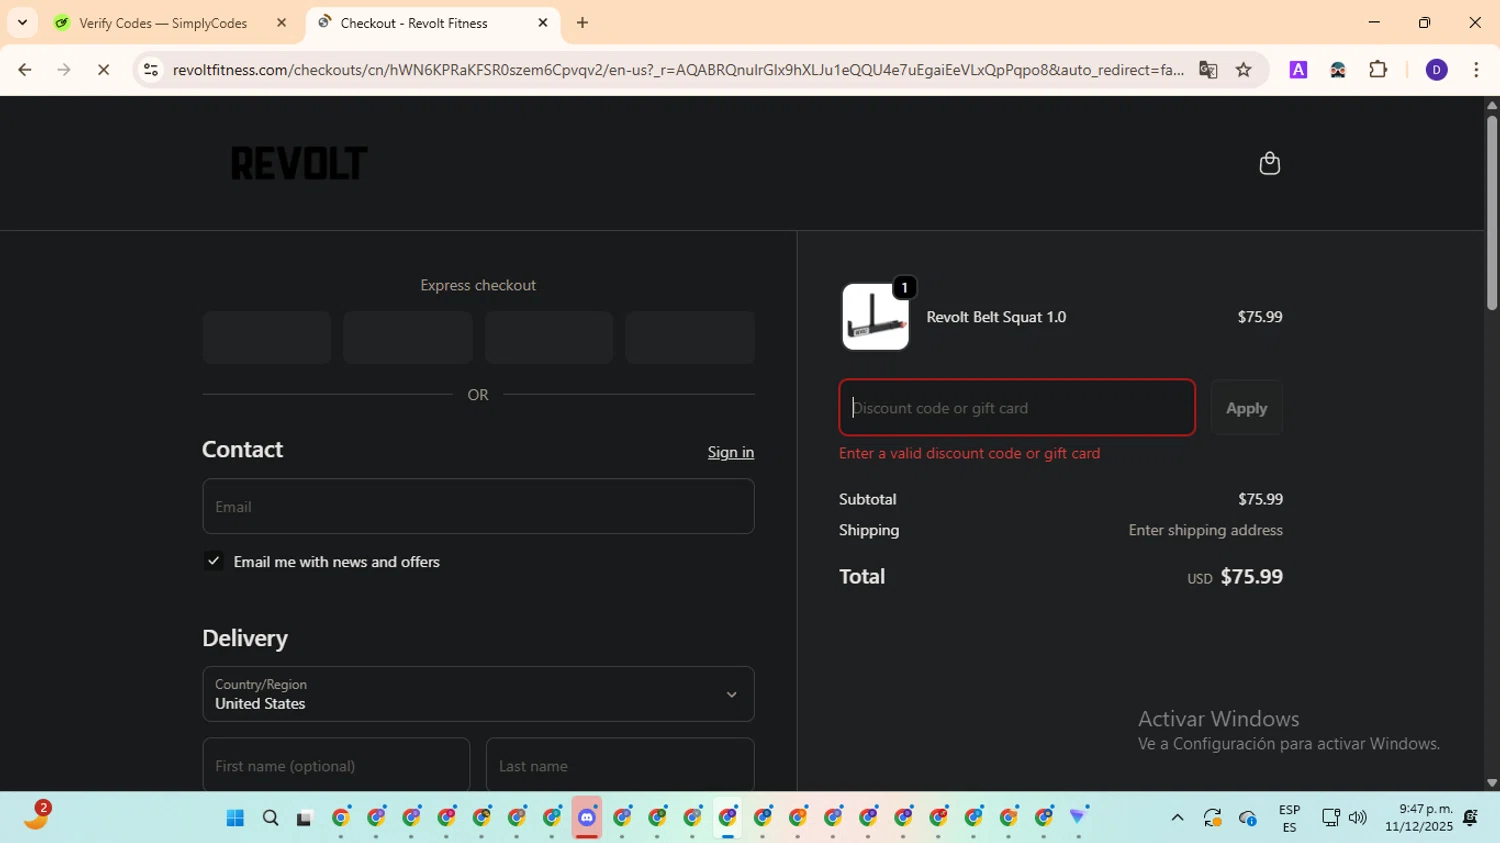Open the clock showing 9:47 p. m.
This screenshot has width=1500, height=843.
coord(1418,818)
